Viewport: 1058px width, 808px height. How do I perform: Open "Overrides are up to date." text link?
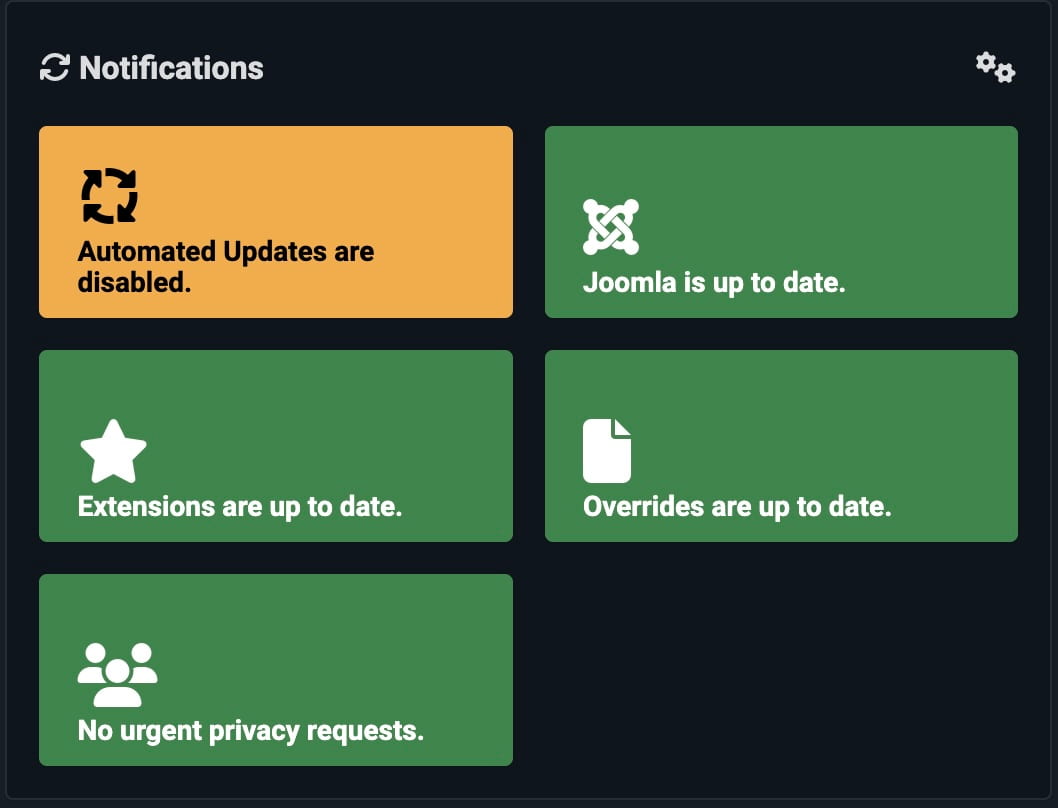click(x=737, y=506)
